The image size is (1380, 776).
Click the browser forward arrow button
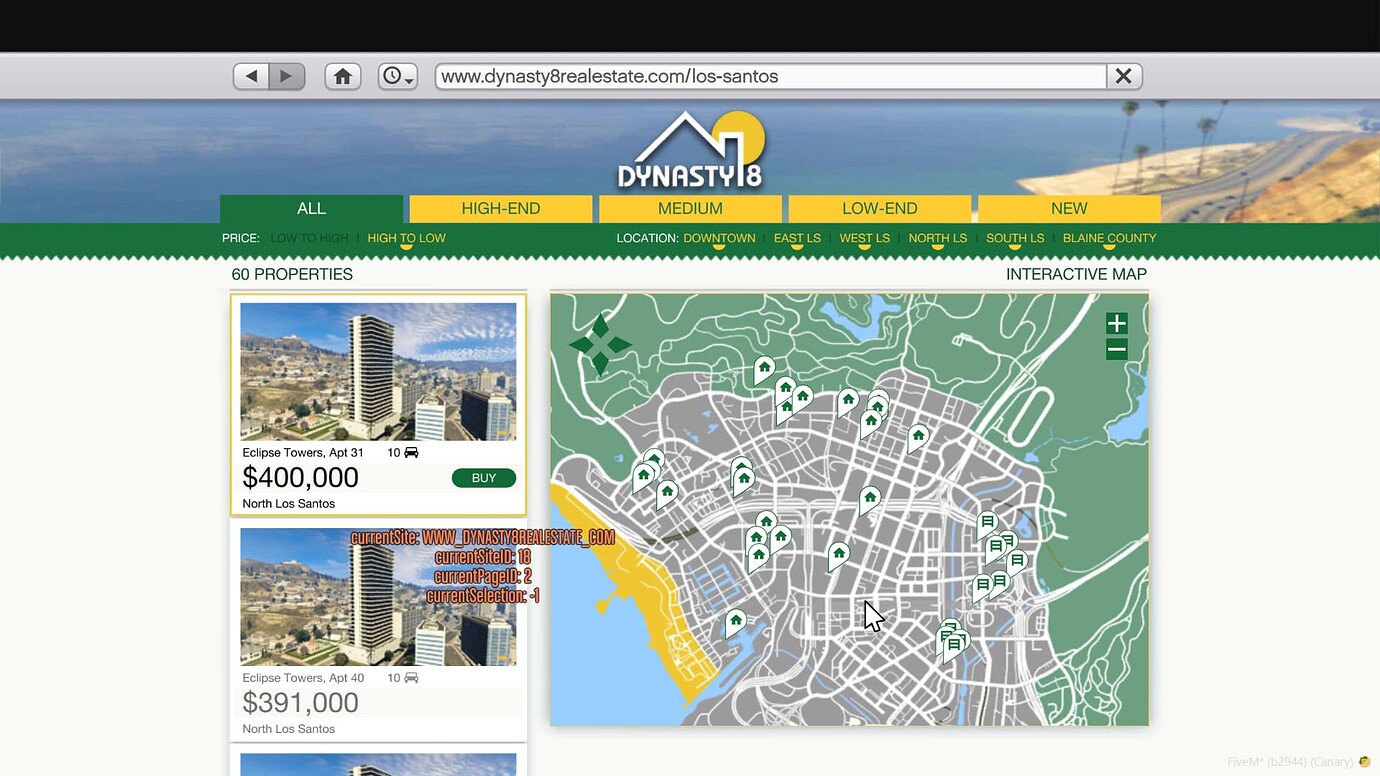pyautogui.click(x=287, y=76)
